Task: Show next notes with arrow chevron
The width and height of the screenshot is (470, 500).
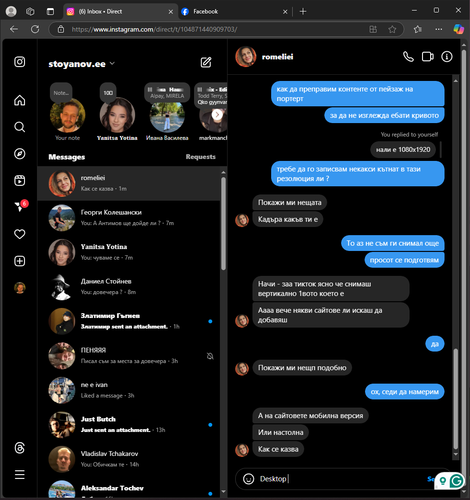Action: point(217,115)
